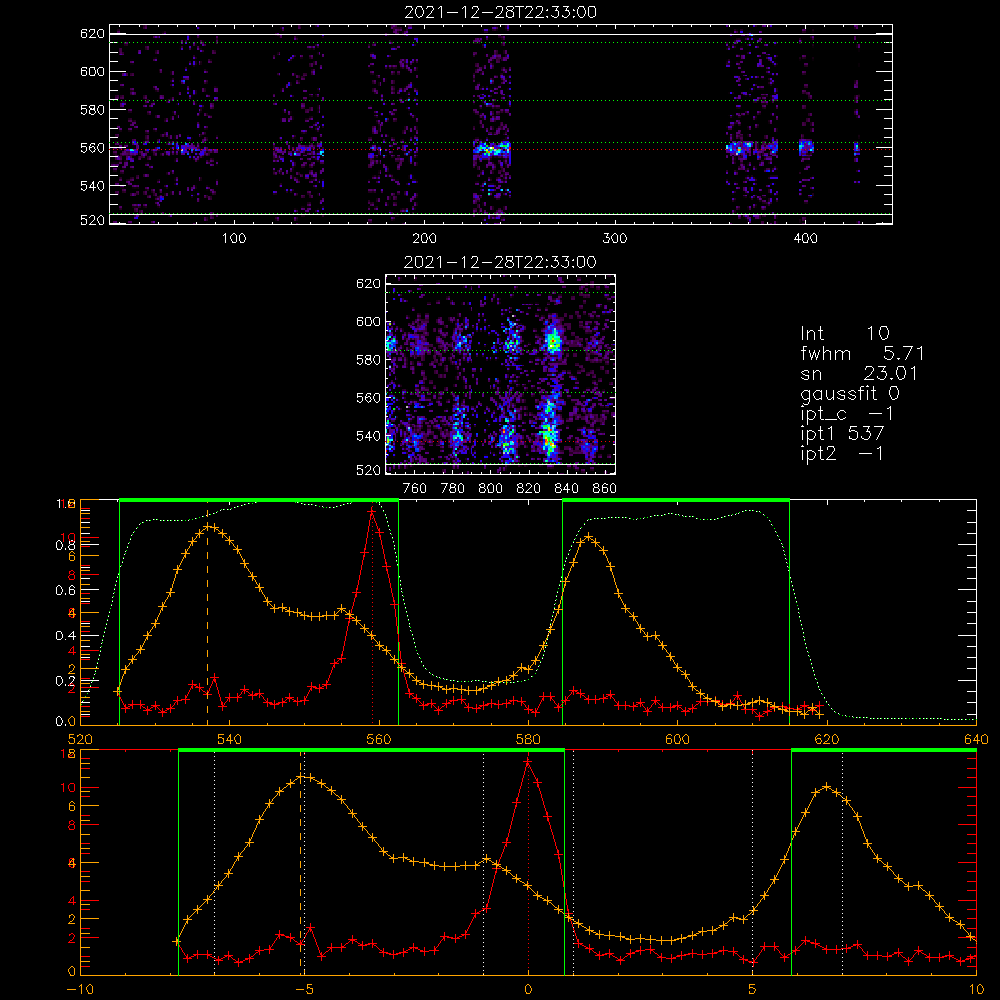Click the 580 label on the 520–640 horizontal axis

click(x=528, y=740)
